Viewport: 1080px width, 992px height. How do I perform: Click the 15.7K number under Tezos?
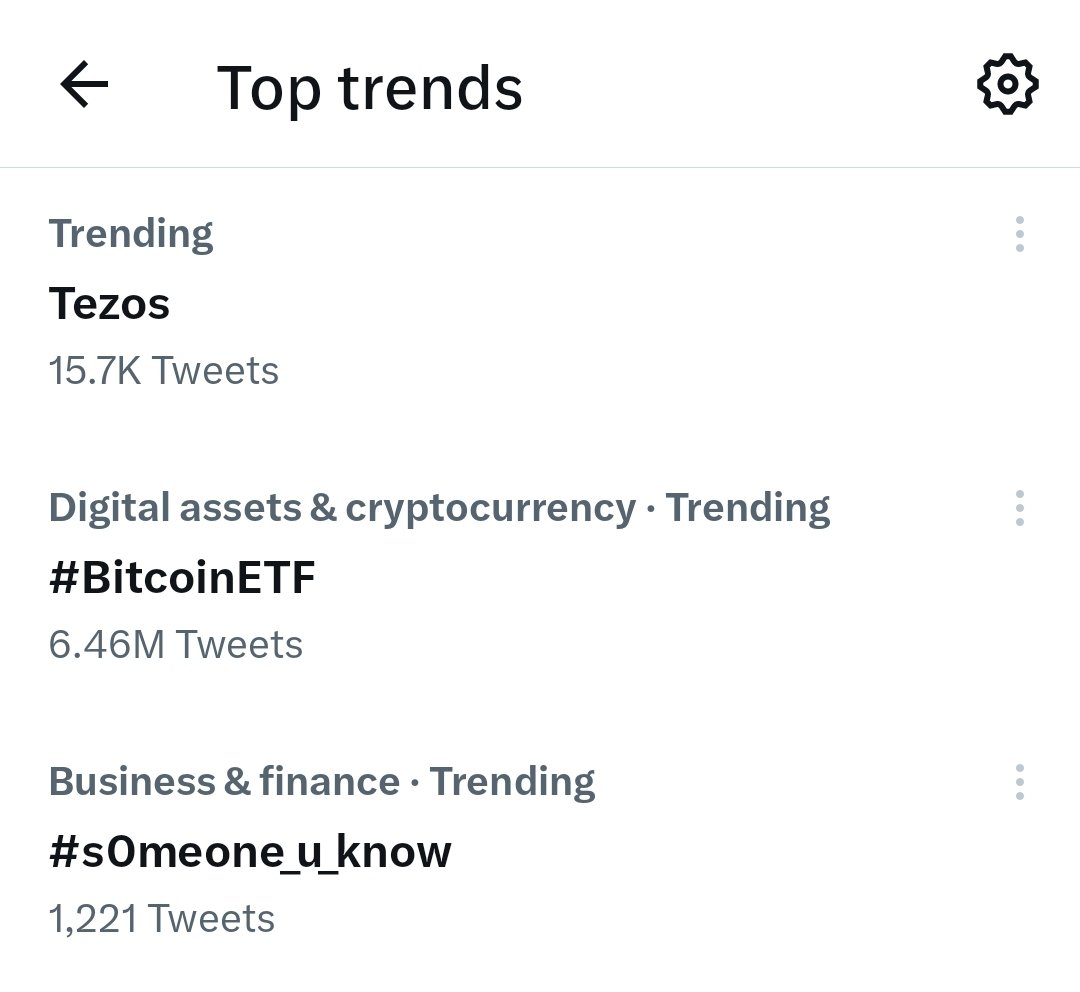click(x=94, y=371)
